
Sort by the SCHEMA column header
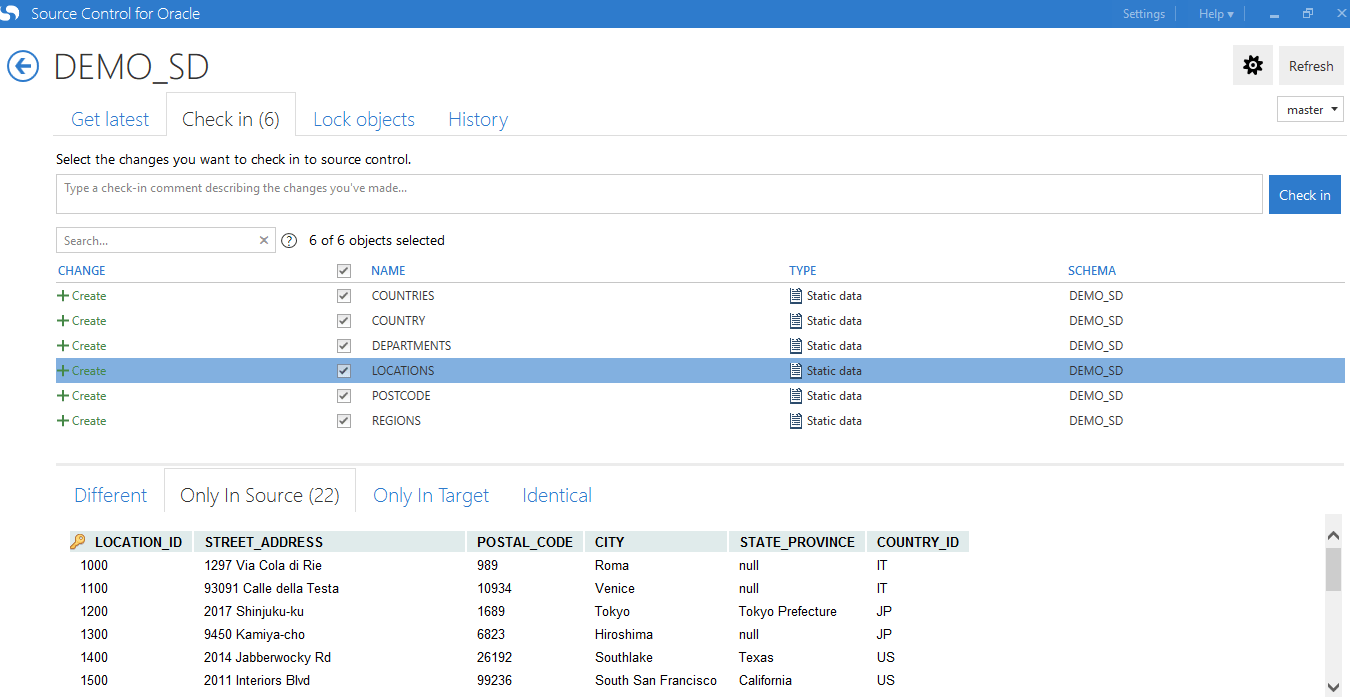[x=1092, y=271]
